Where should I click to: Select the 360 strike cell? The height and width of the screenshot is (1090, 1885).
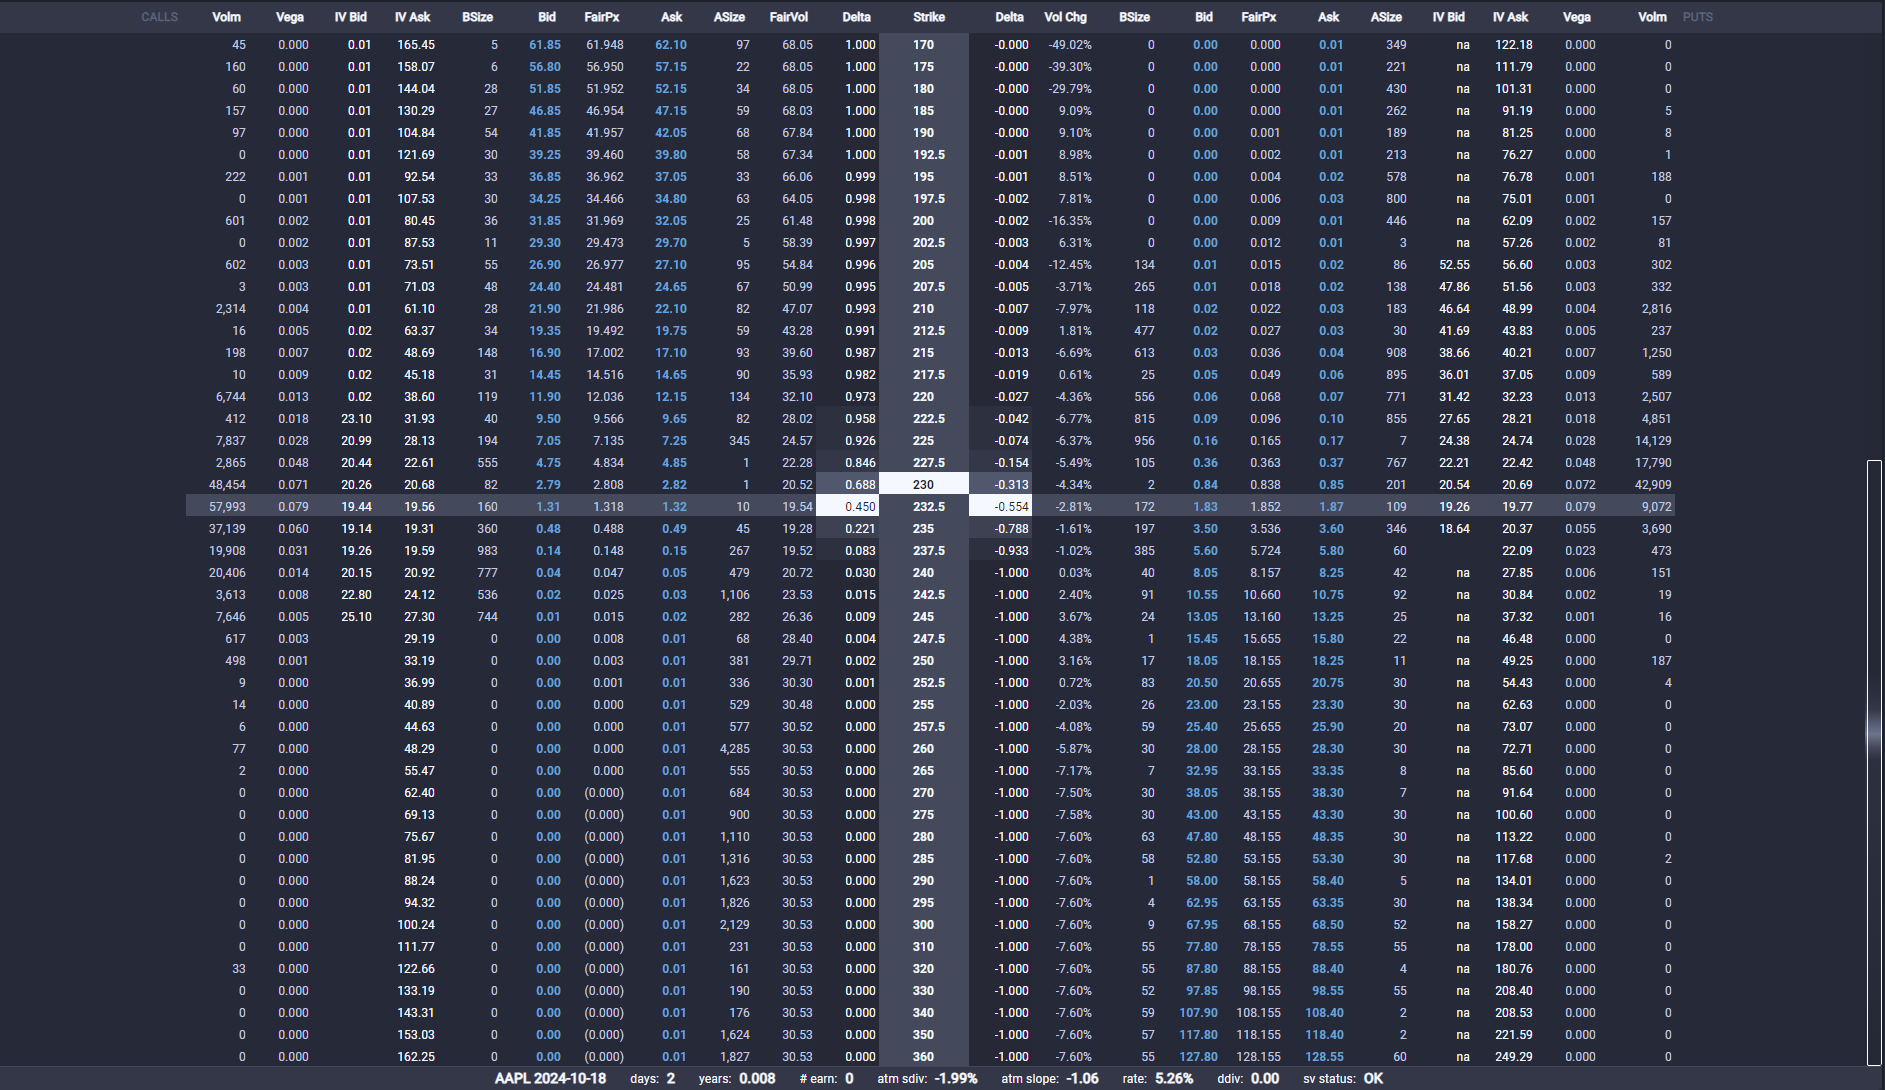pos(923,1057)
